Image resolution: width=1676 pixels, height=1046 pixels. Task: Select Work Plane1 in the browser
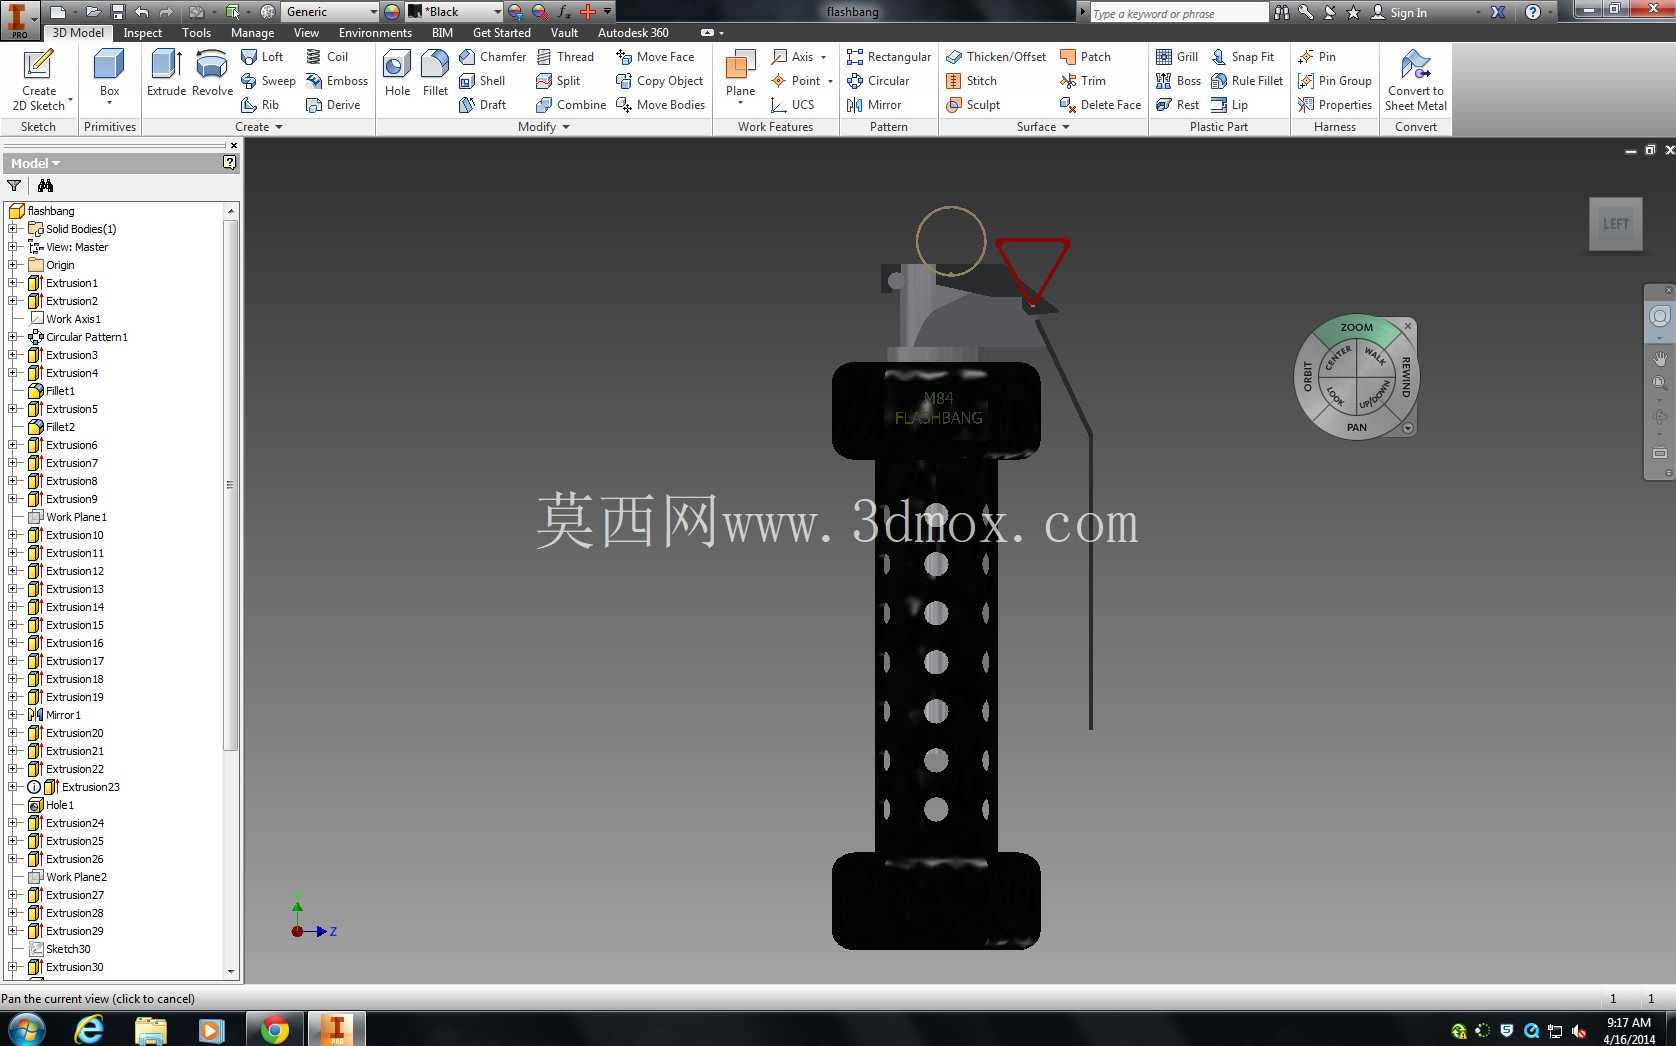click(76, 517)
